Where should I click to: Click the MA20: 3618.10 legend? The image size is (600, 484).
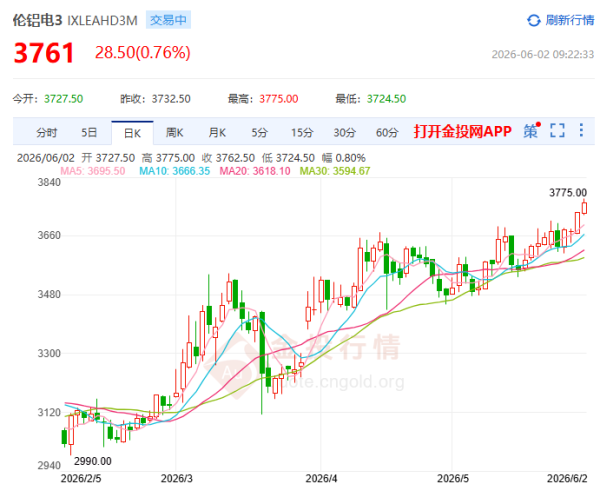click(255, 171)
